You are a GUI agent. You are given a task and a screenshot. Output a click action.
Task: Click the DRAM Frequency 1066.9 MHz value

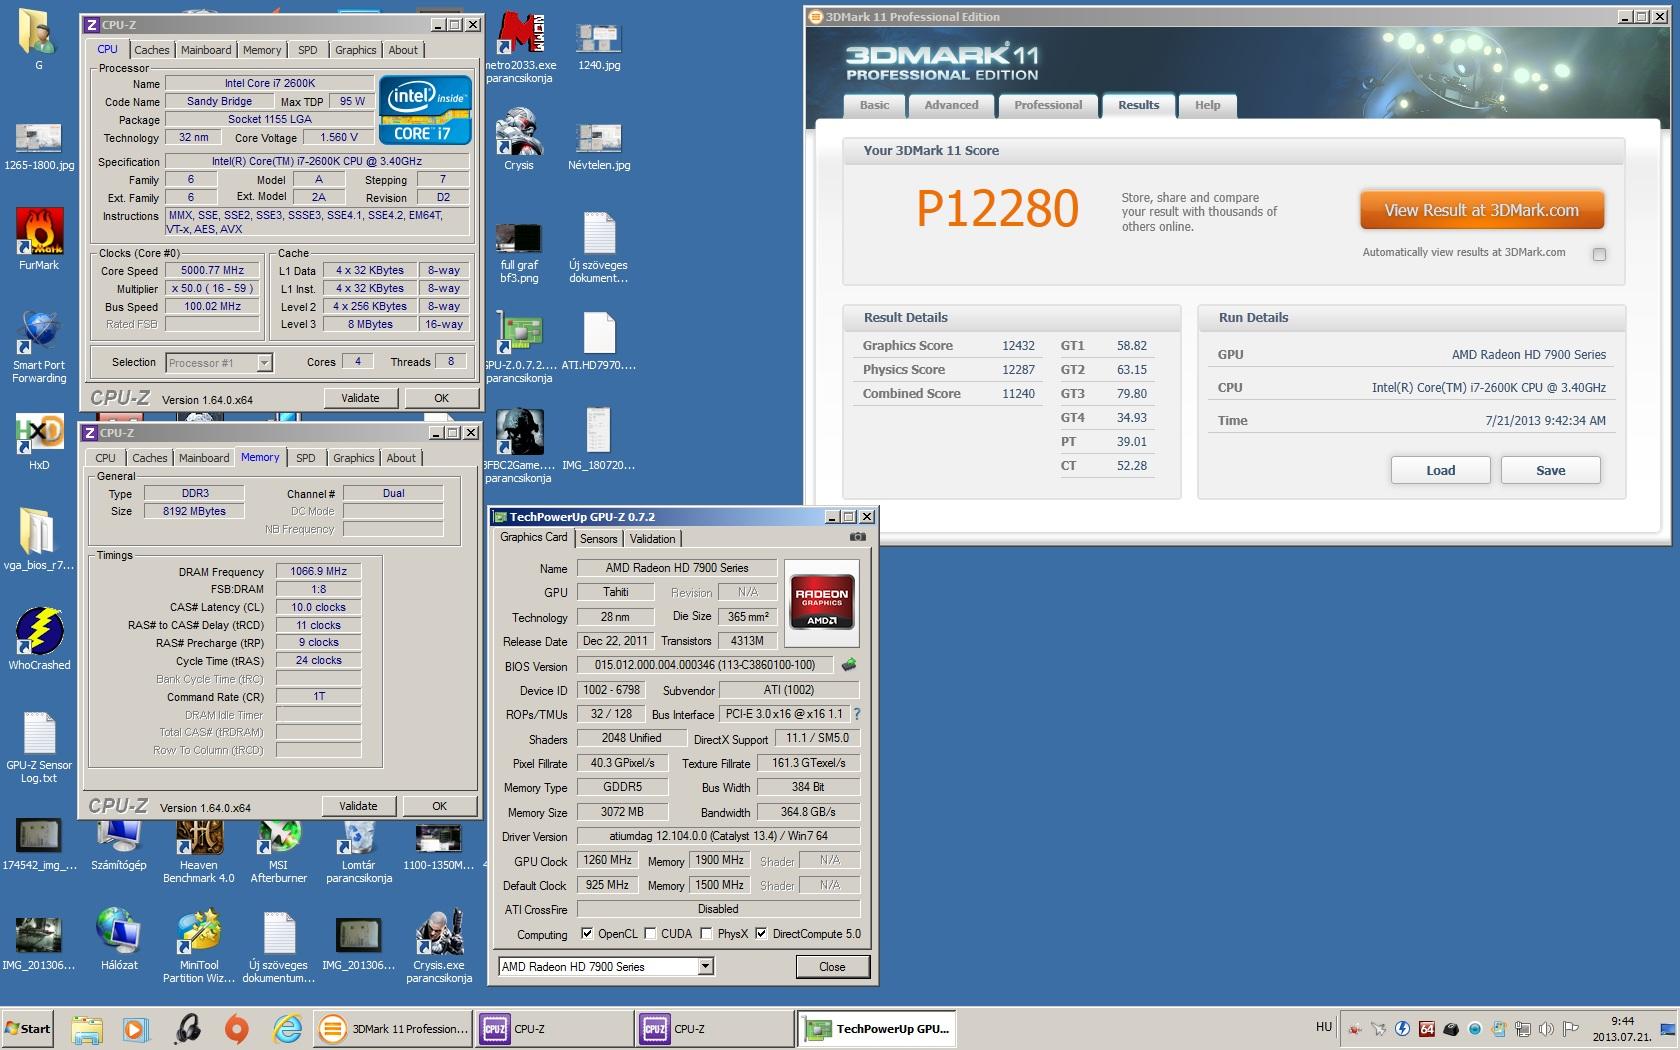point(318,571)
